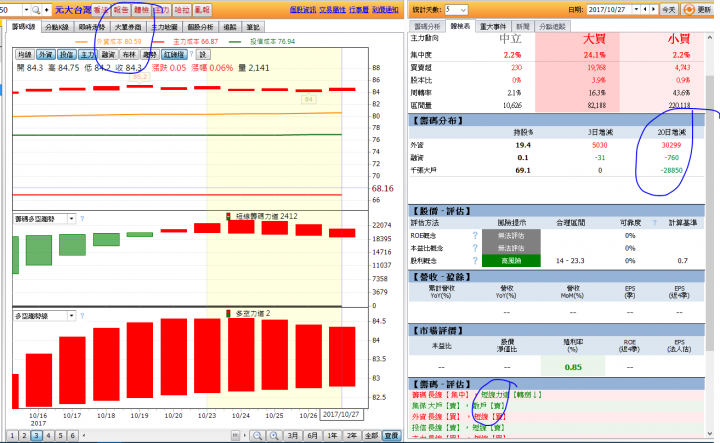
Task: Go to previous date with left arrow
Action: [x=646, y=10]
